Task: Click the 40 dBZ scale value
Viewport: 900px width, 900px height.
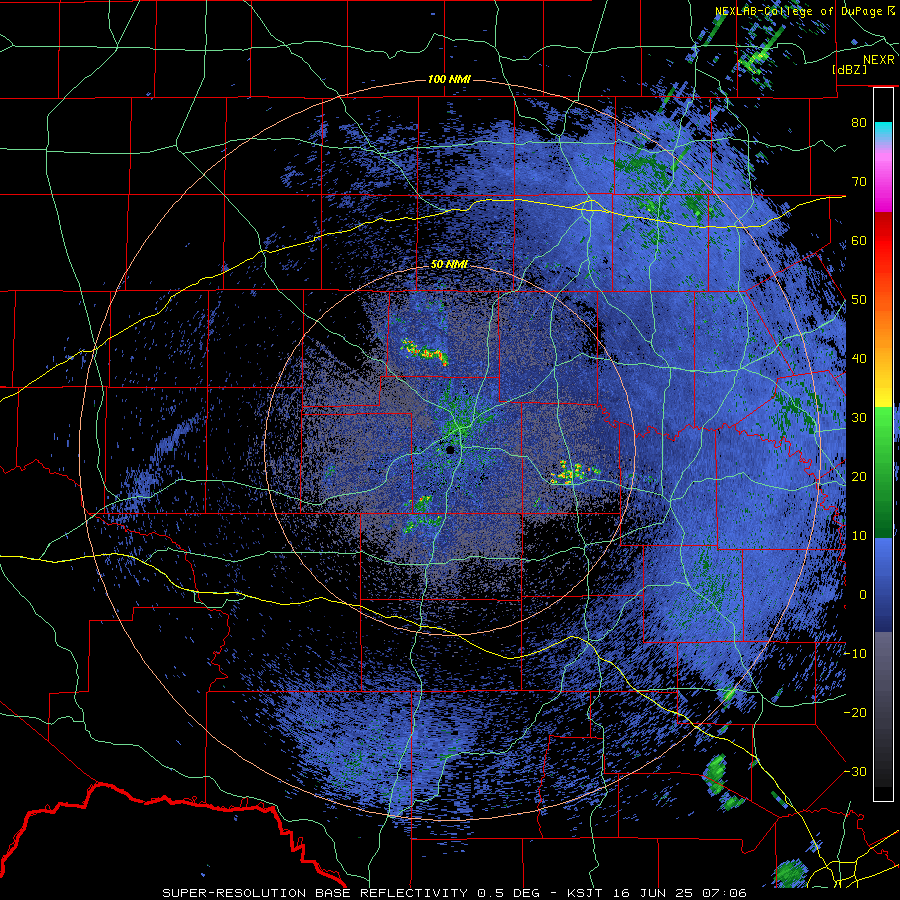Action: coord(859,359)
